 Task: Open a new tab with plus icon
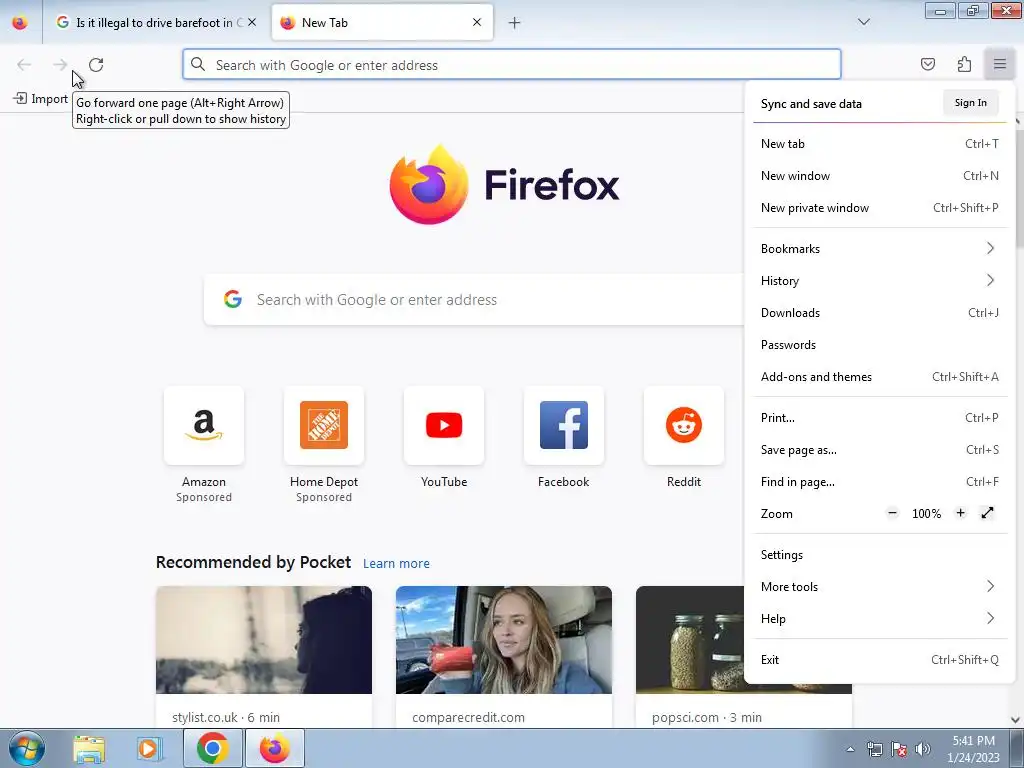click(515, 23)
